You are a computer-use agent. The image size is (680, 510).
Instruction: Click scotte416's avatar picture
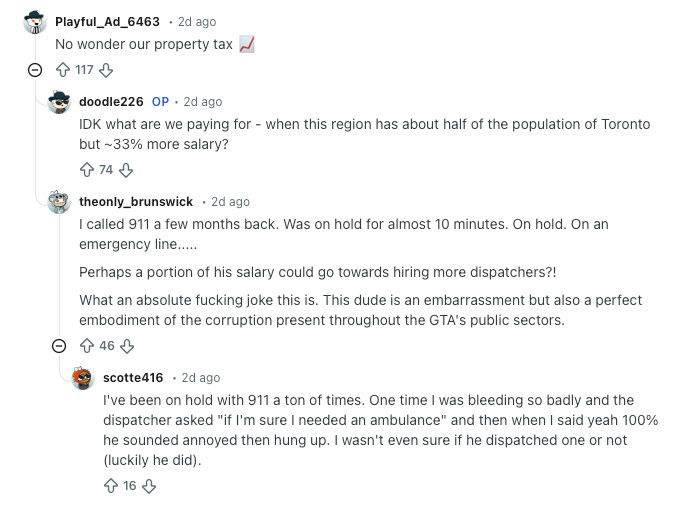(x=83, y=378)
